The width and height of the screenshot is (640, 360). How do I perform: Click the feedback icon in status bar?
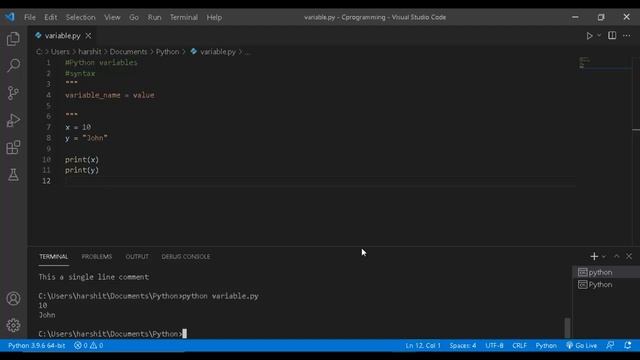610,346
